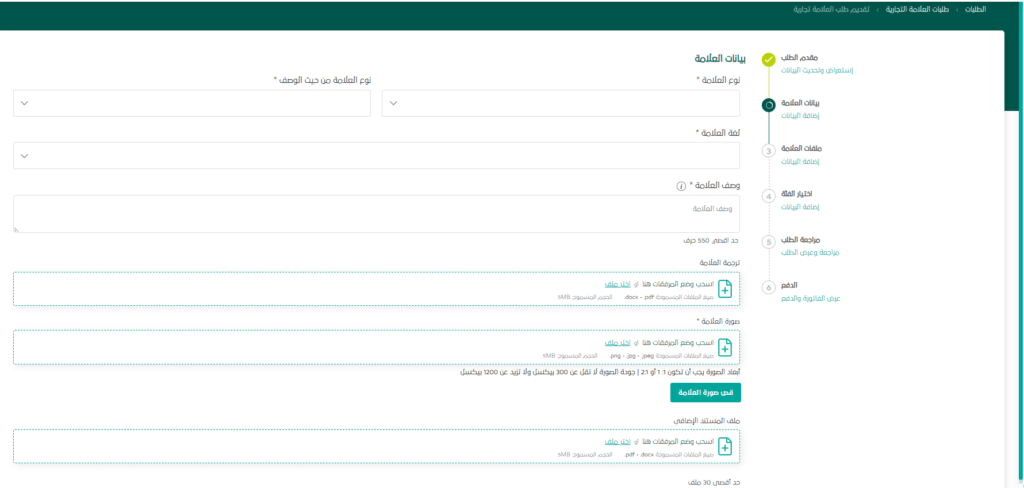Click اختر ملف link under ملف المستند الإضافي
This screenshot has height=488, width=1024.
pos(618,440)
